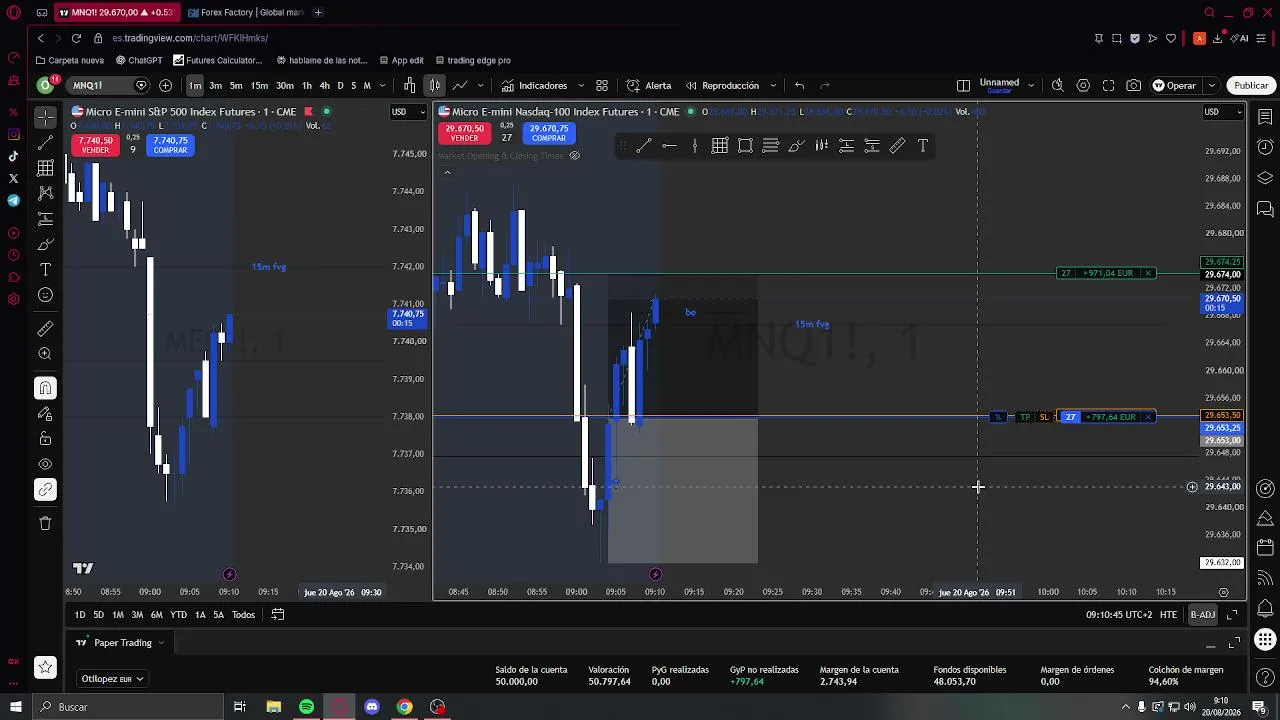
Task: Switch to the 5m timeframe
Action: pyautogui.click(x=236, y=85)
